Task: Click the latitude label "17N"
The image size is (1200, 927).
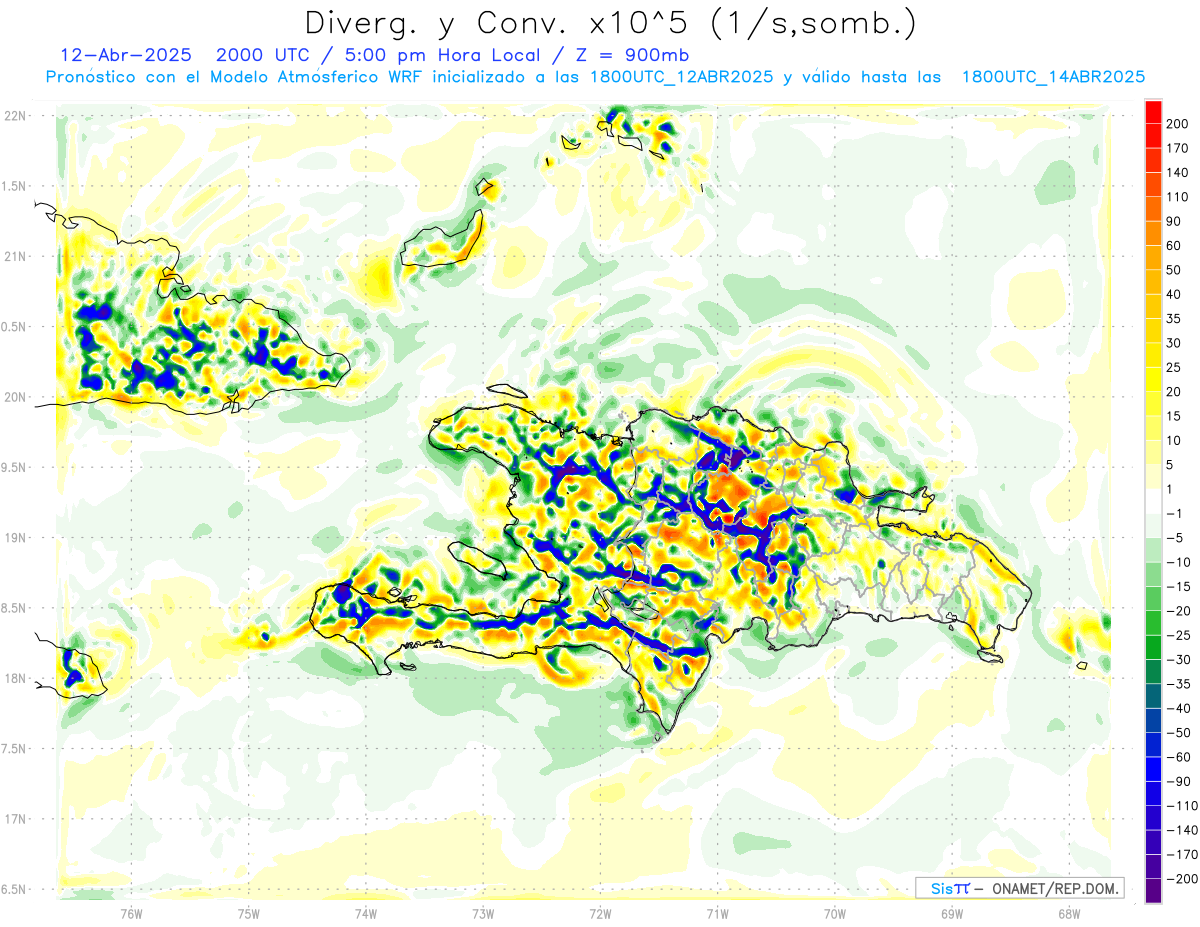Action: pos(15,819)
